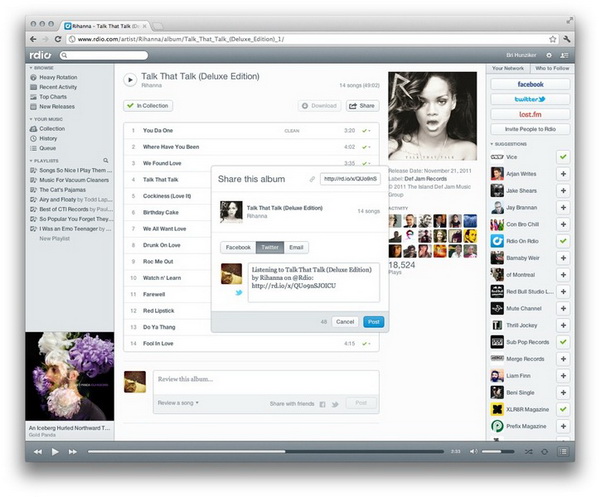Open settings gear in rdio header
The image size is (600, 497).
[549, 55]
